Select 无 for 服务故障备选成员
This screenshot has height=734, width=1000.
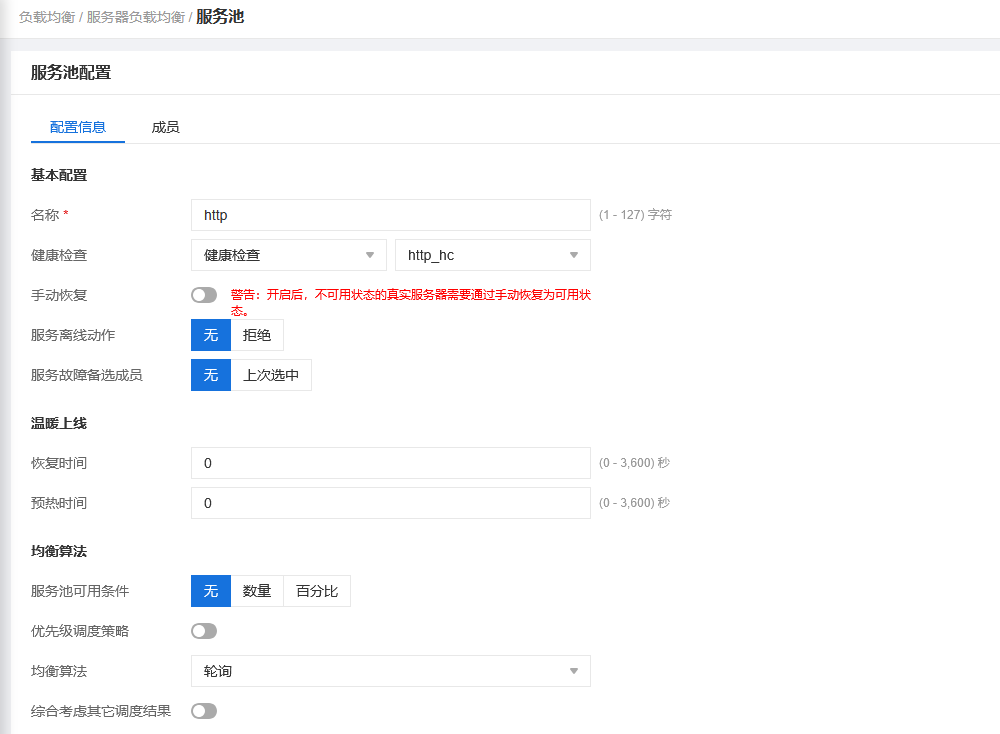[x=211, y=375]
